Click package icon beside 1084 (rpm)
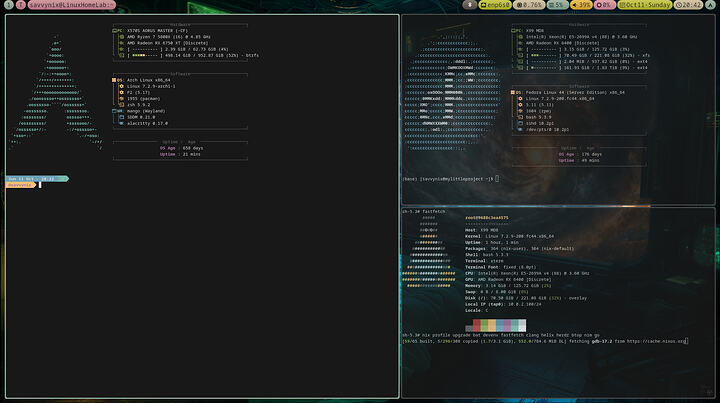This screenshot has height=403, width=720. pos(521,111)
